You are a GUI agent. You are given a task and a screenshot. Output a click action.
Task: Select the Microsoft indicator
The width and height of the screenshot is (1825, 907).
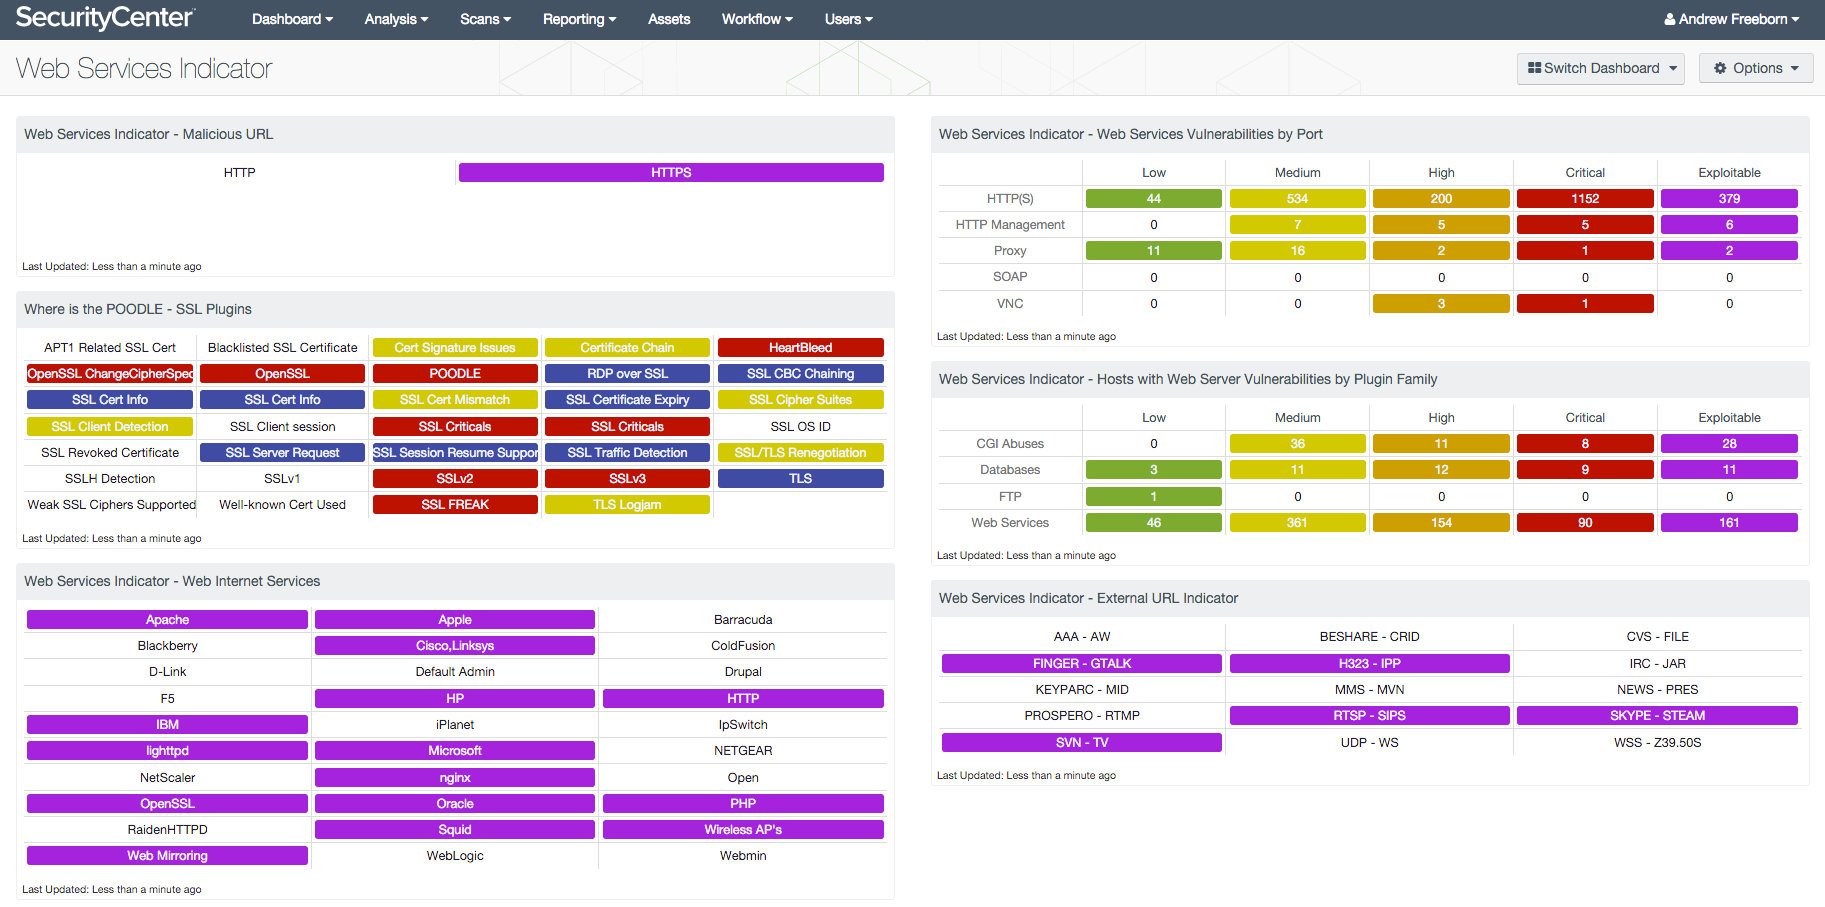[x=455, y=751]
